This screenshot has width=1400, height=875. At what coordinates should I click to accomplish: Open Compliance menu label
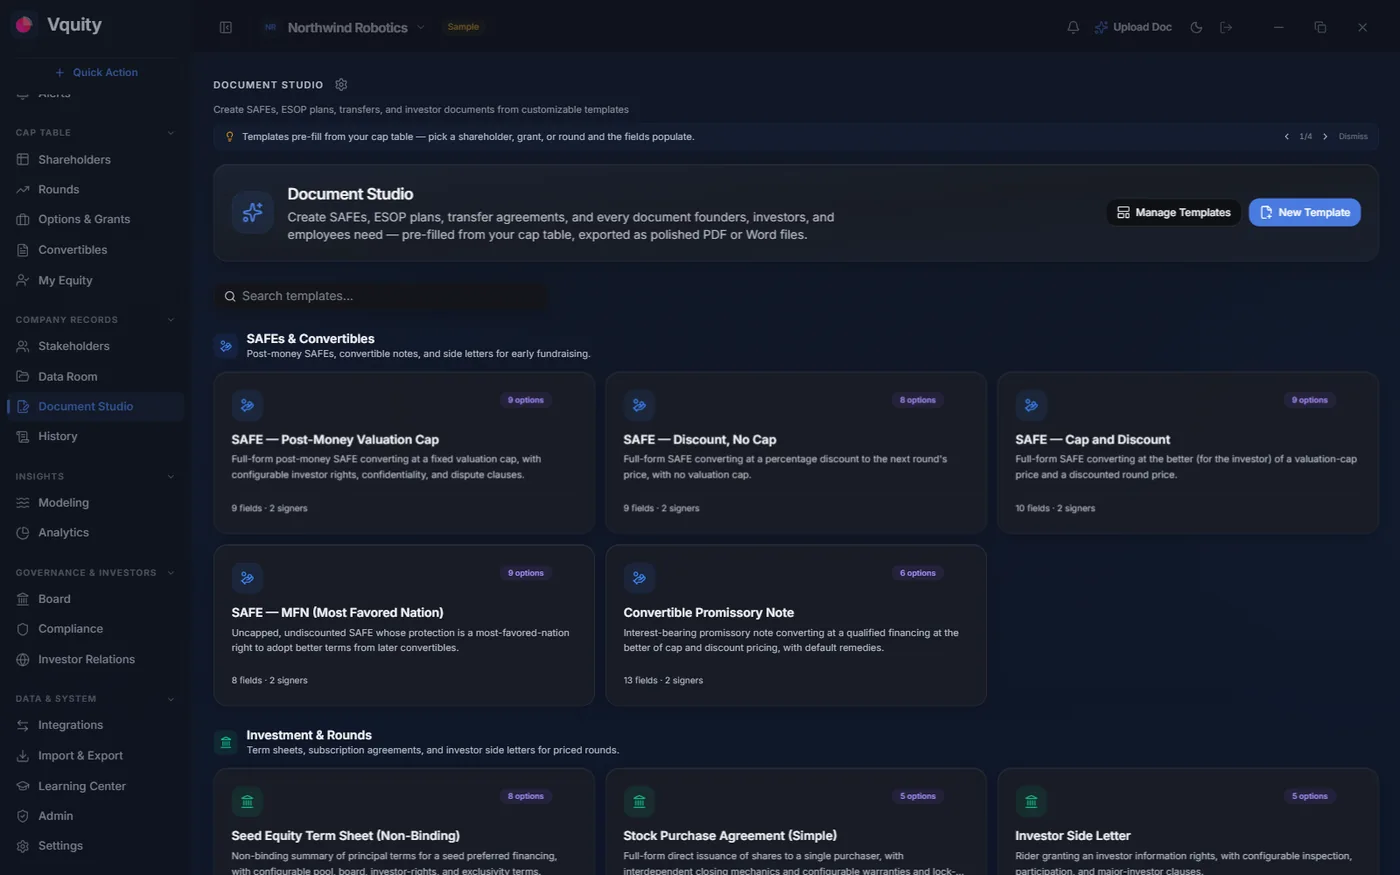(70, 629)
